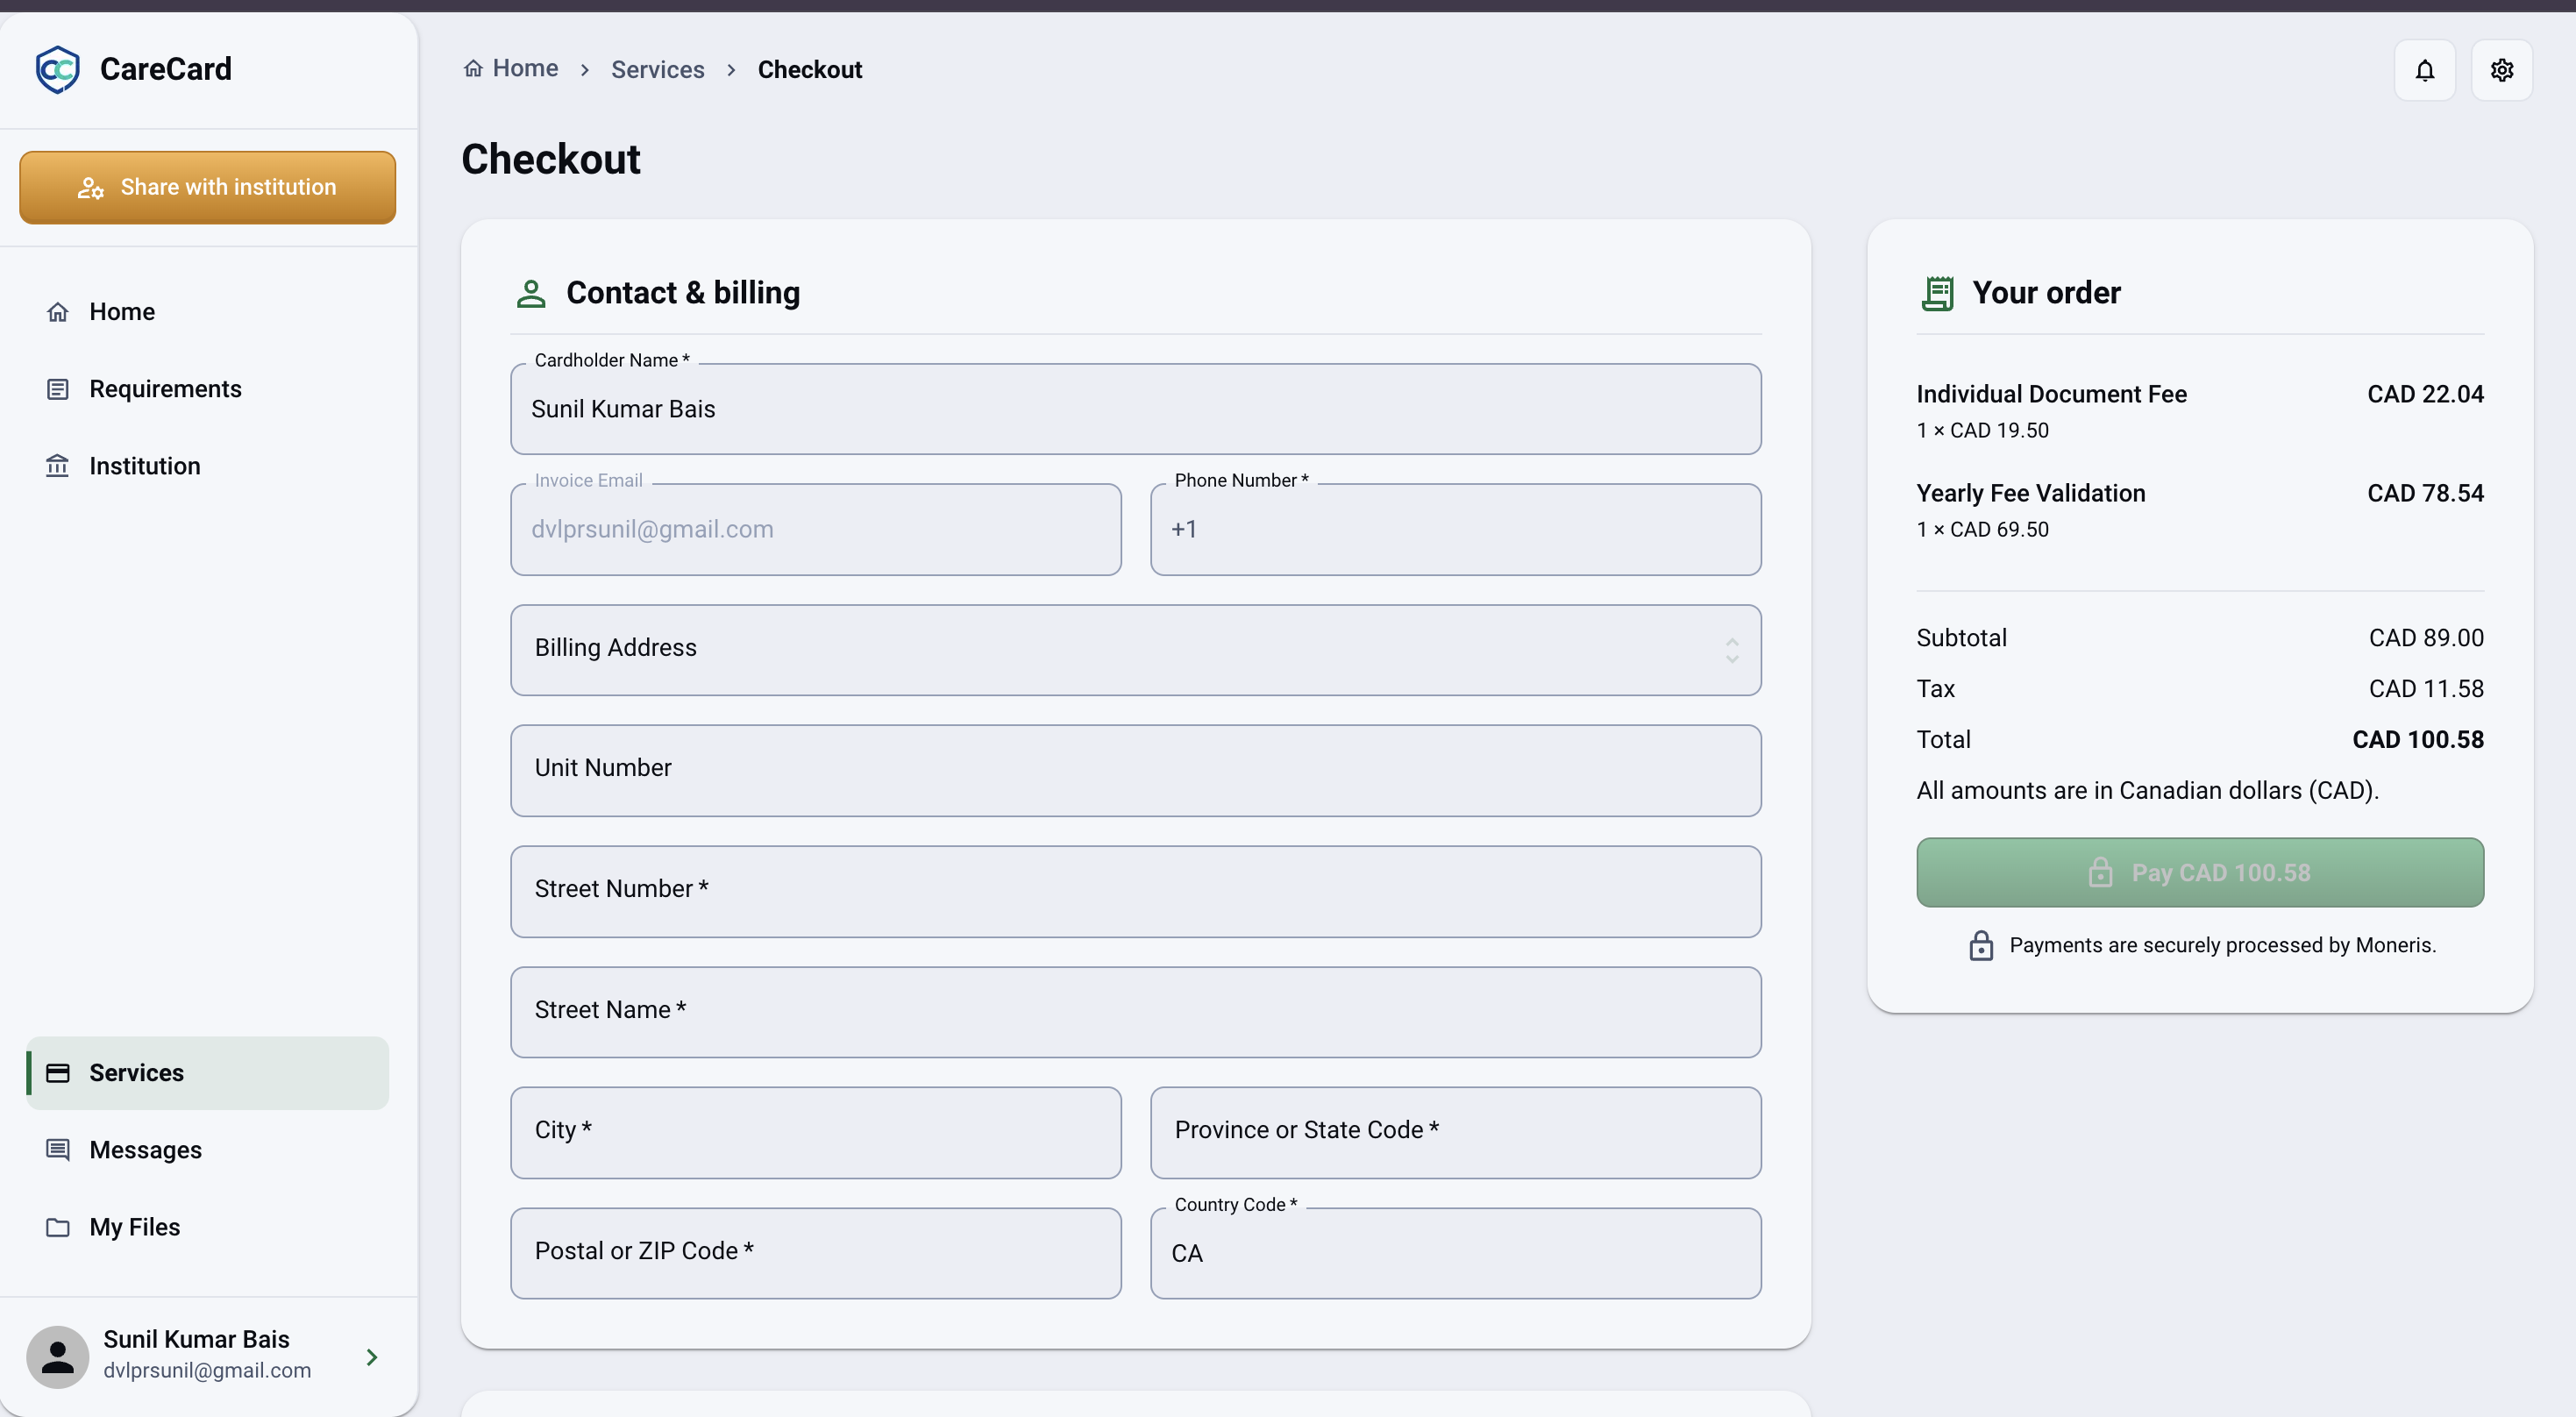2576x1417 pixels.
Task: Follow the Services breadcrumb link
Action: coord(657,69)
